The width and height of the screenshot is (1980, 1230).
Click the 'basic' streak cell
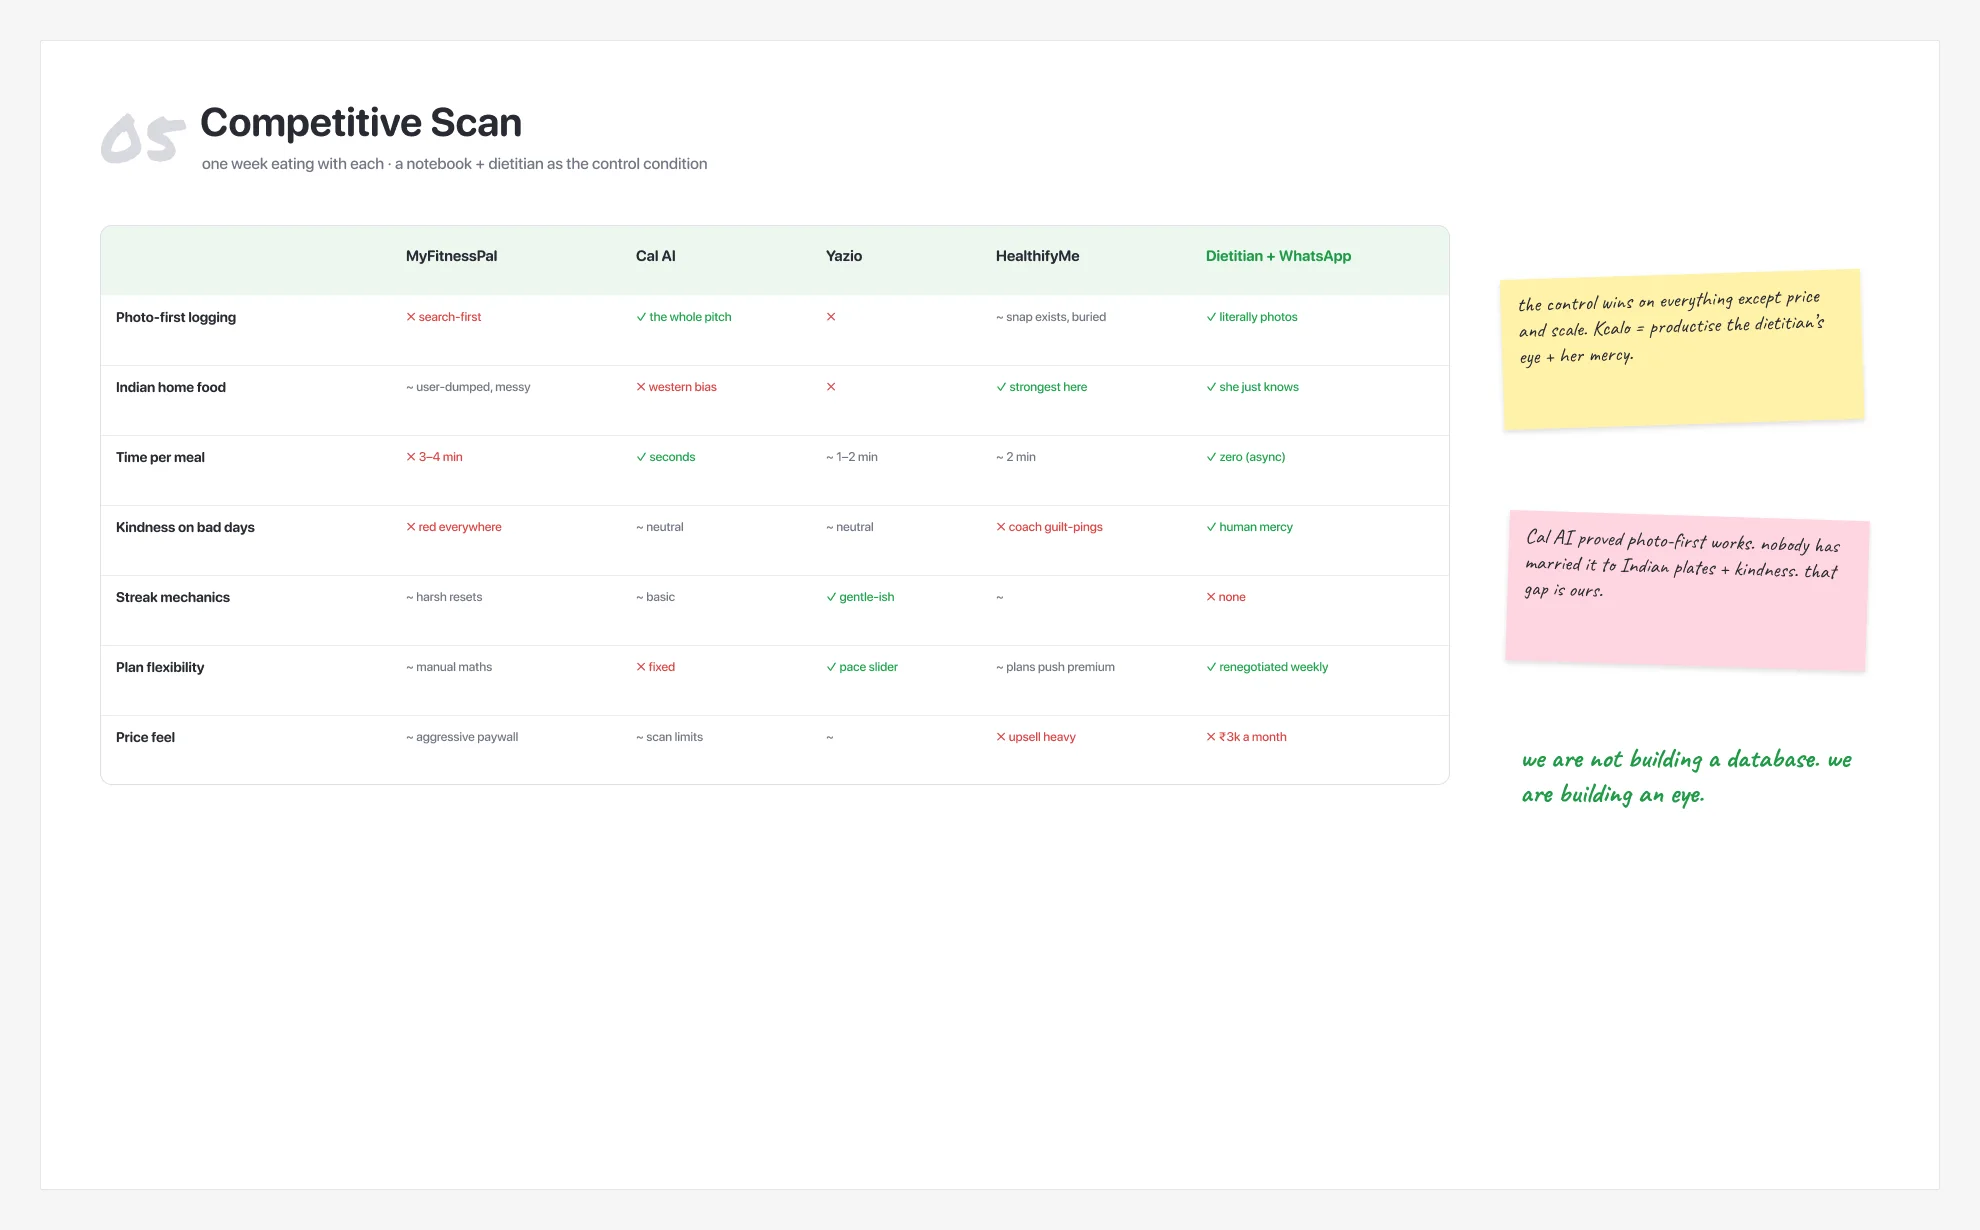tap(655, 597)
